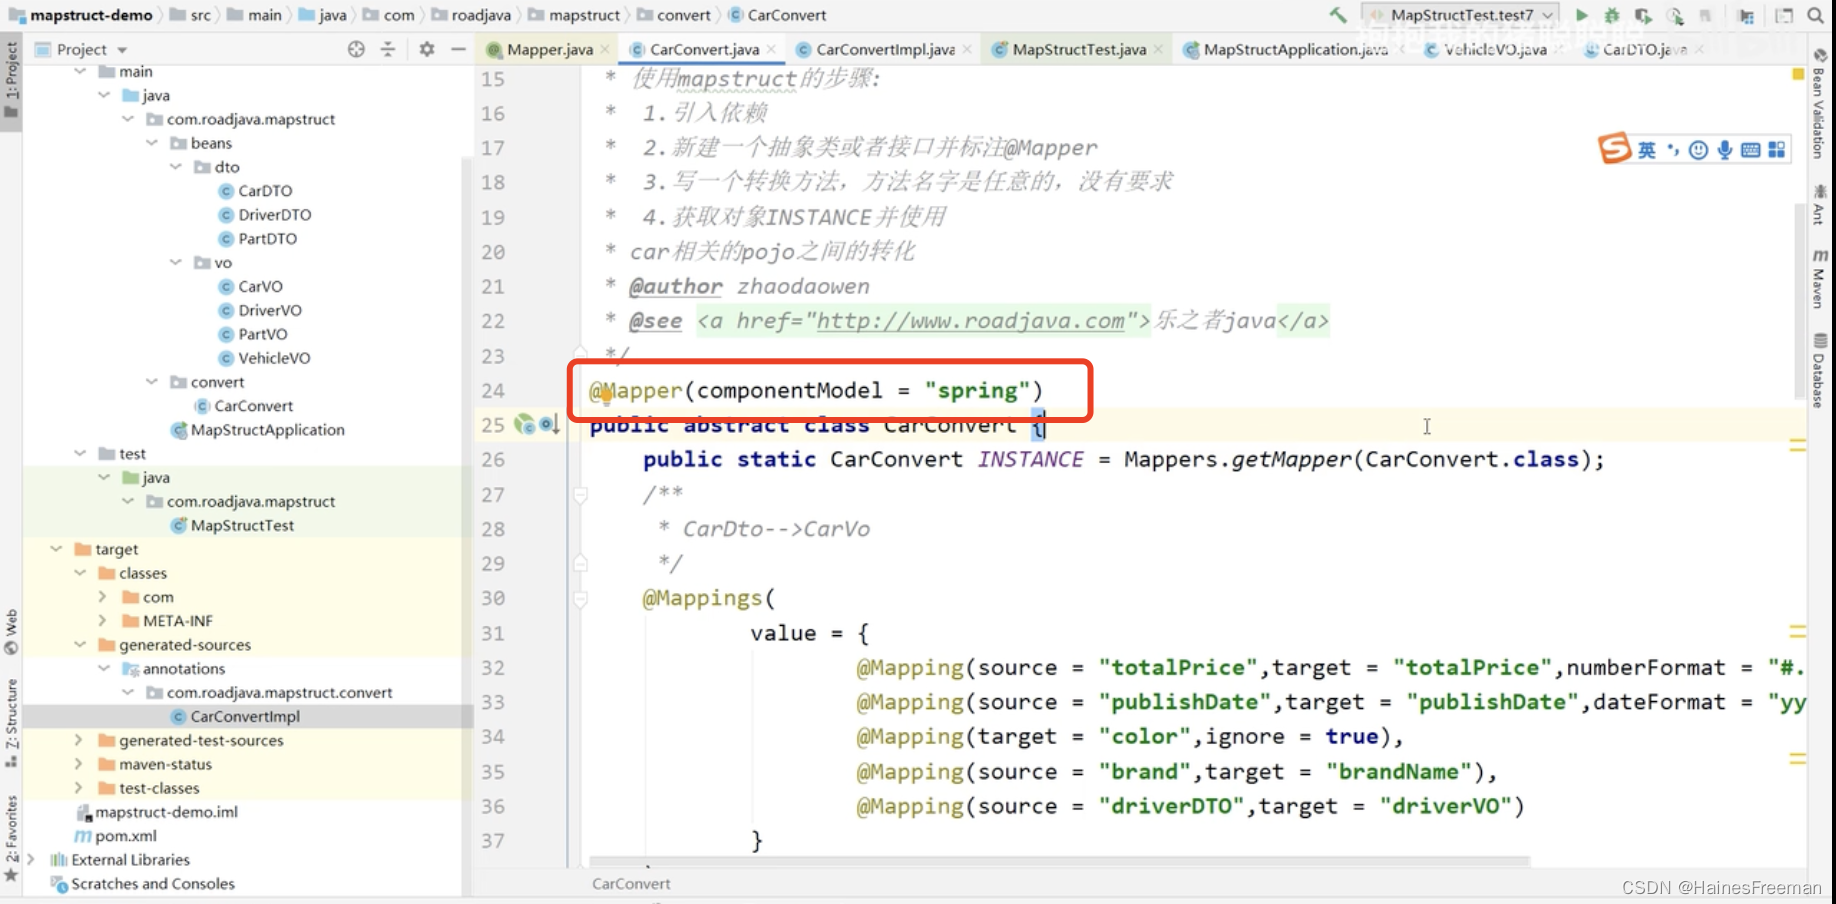Run MapStructTest.test7 with green play button
The height and width of the screenshot is (904, 1836).
click(1581, 15)
